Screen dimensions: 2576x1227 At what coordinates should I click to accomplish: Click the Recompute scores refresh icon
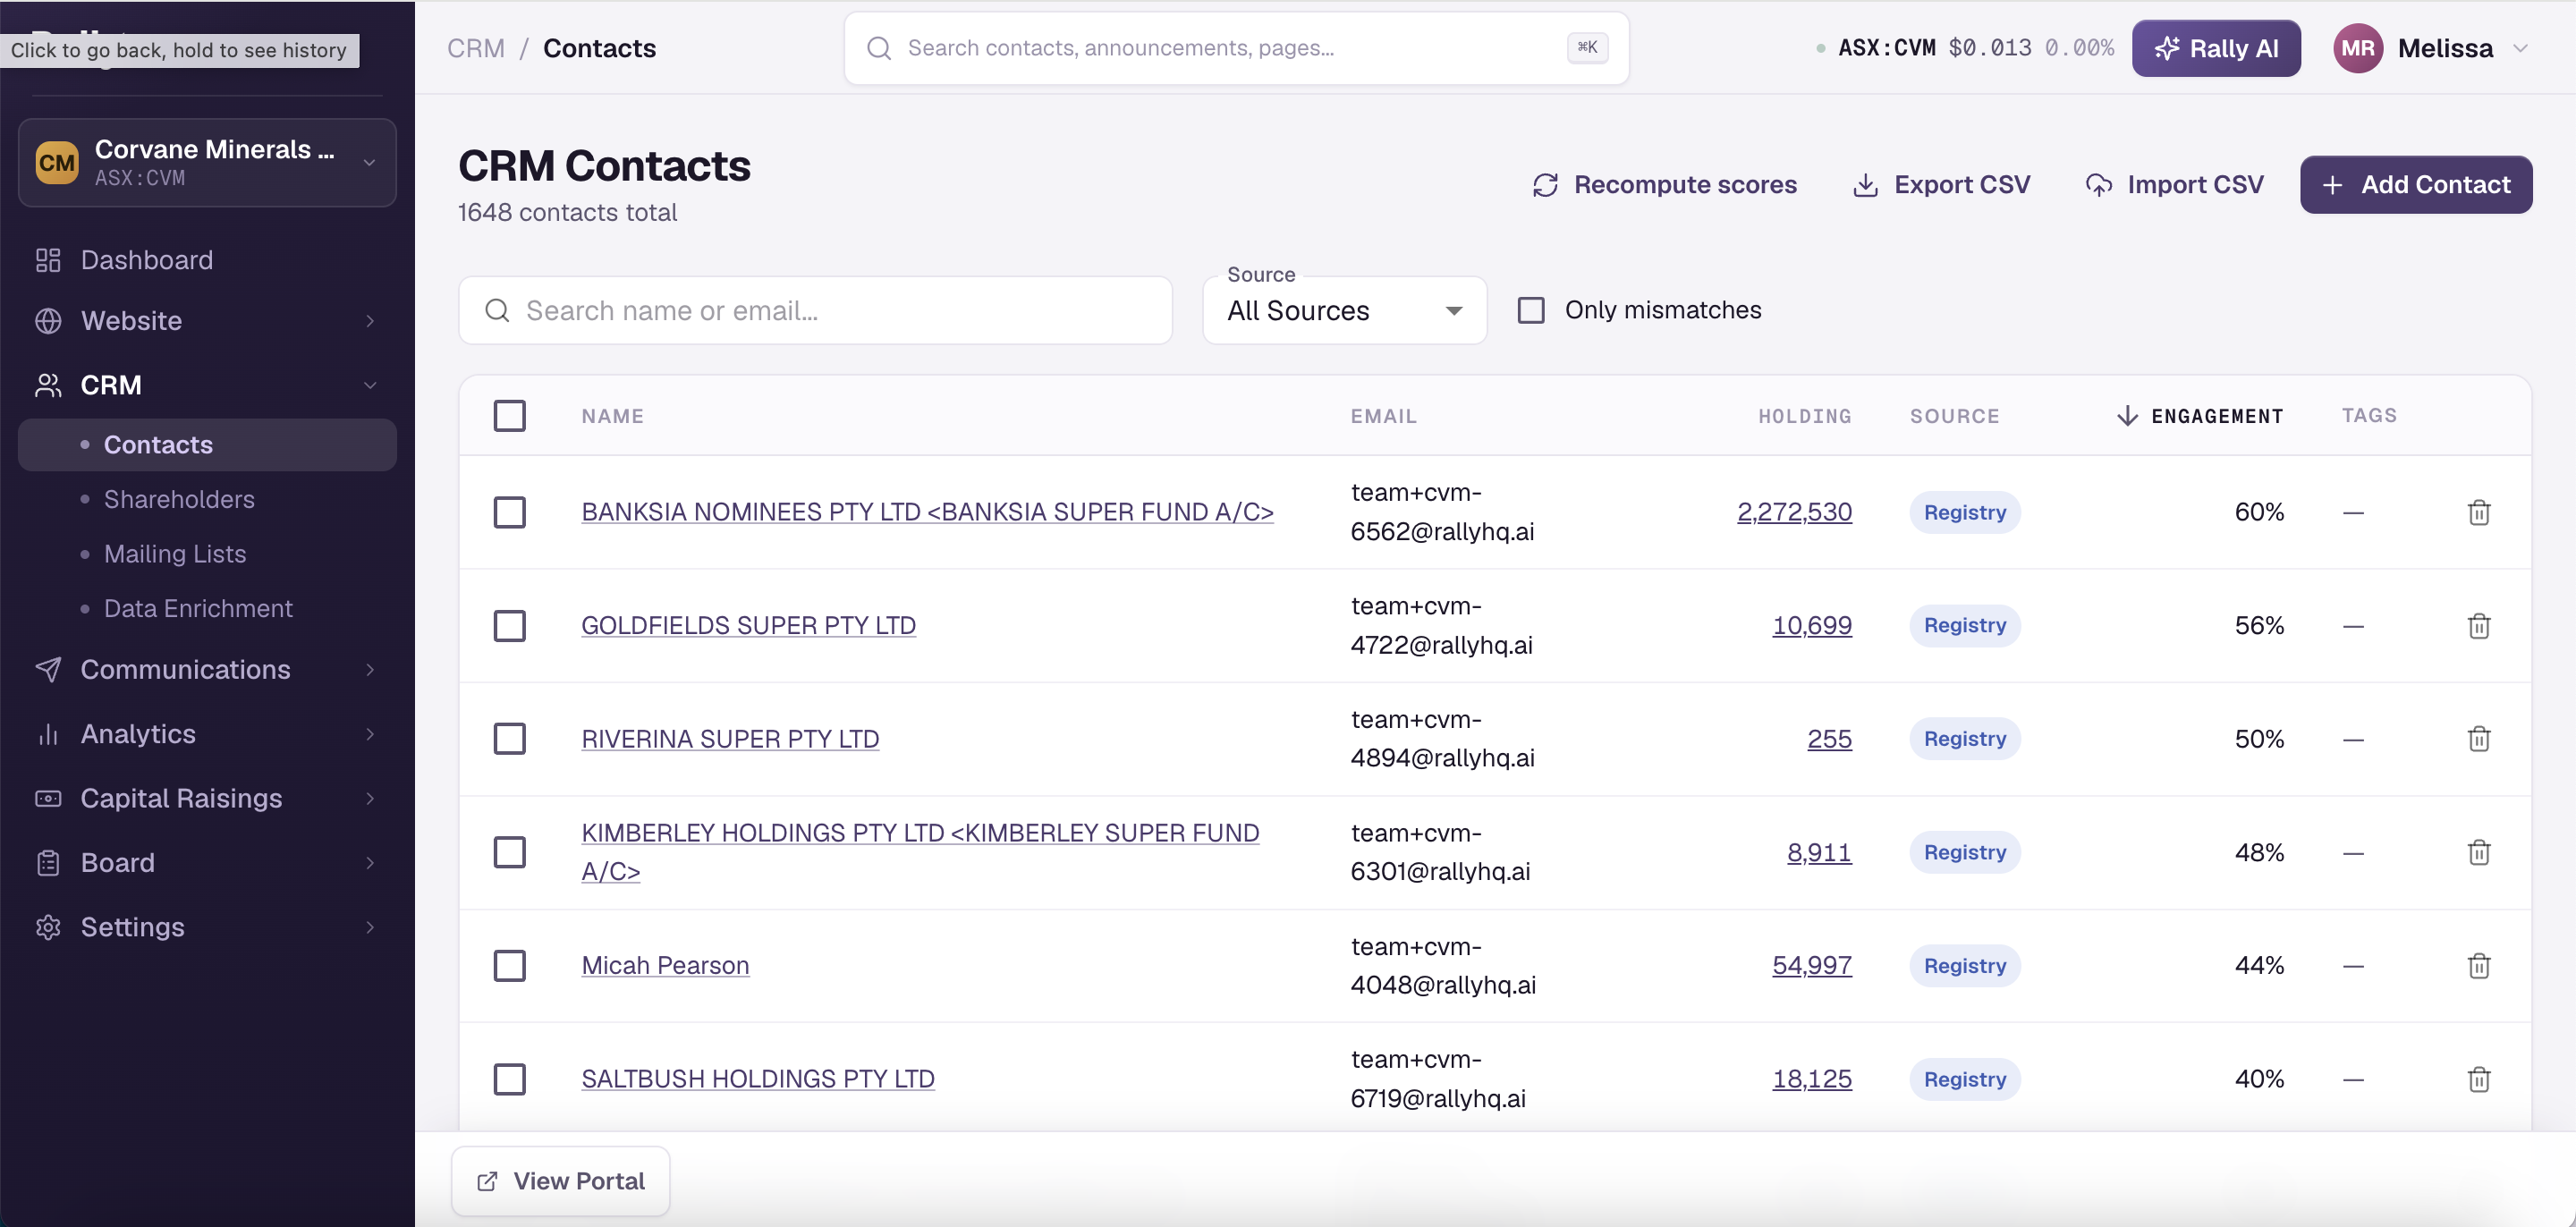pos(1545,185)
